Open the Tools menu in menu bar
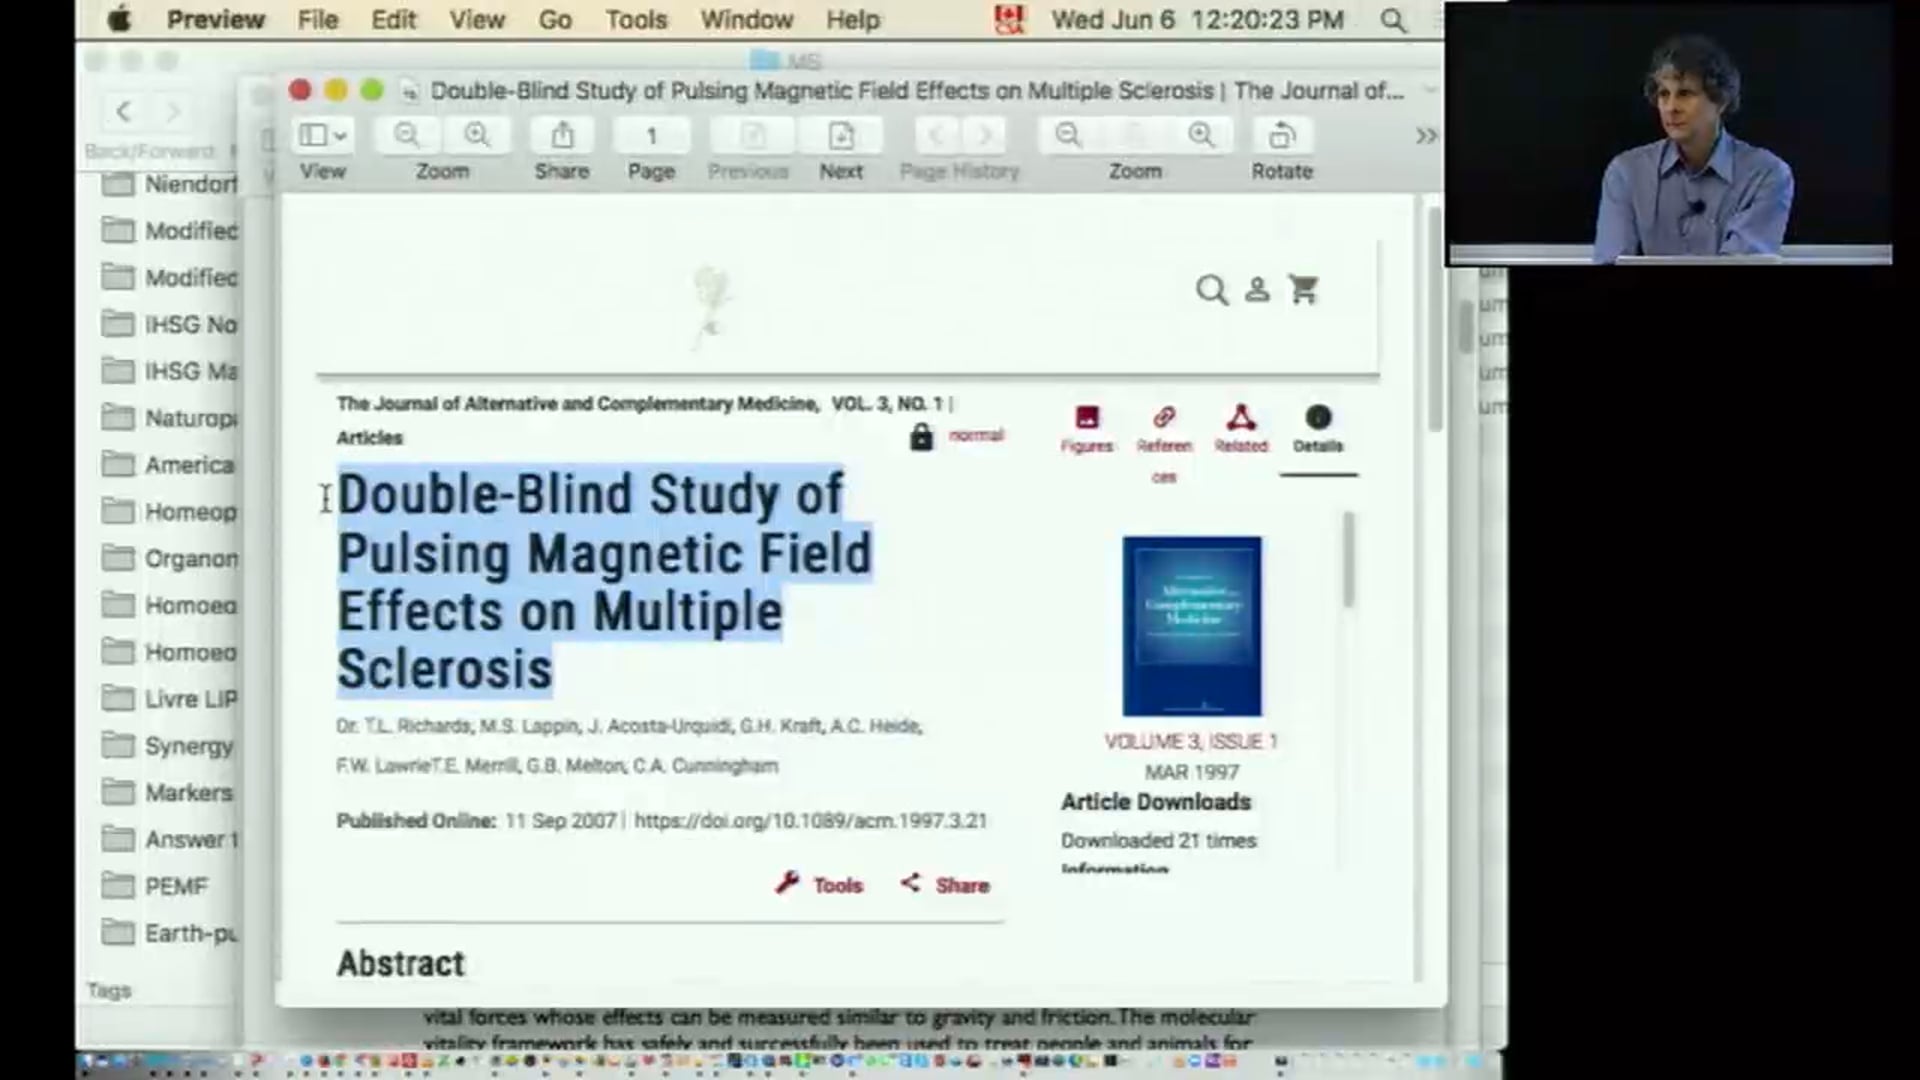The image size is (1920, 1080). tap(636, 20)
